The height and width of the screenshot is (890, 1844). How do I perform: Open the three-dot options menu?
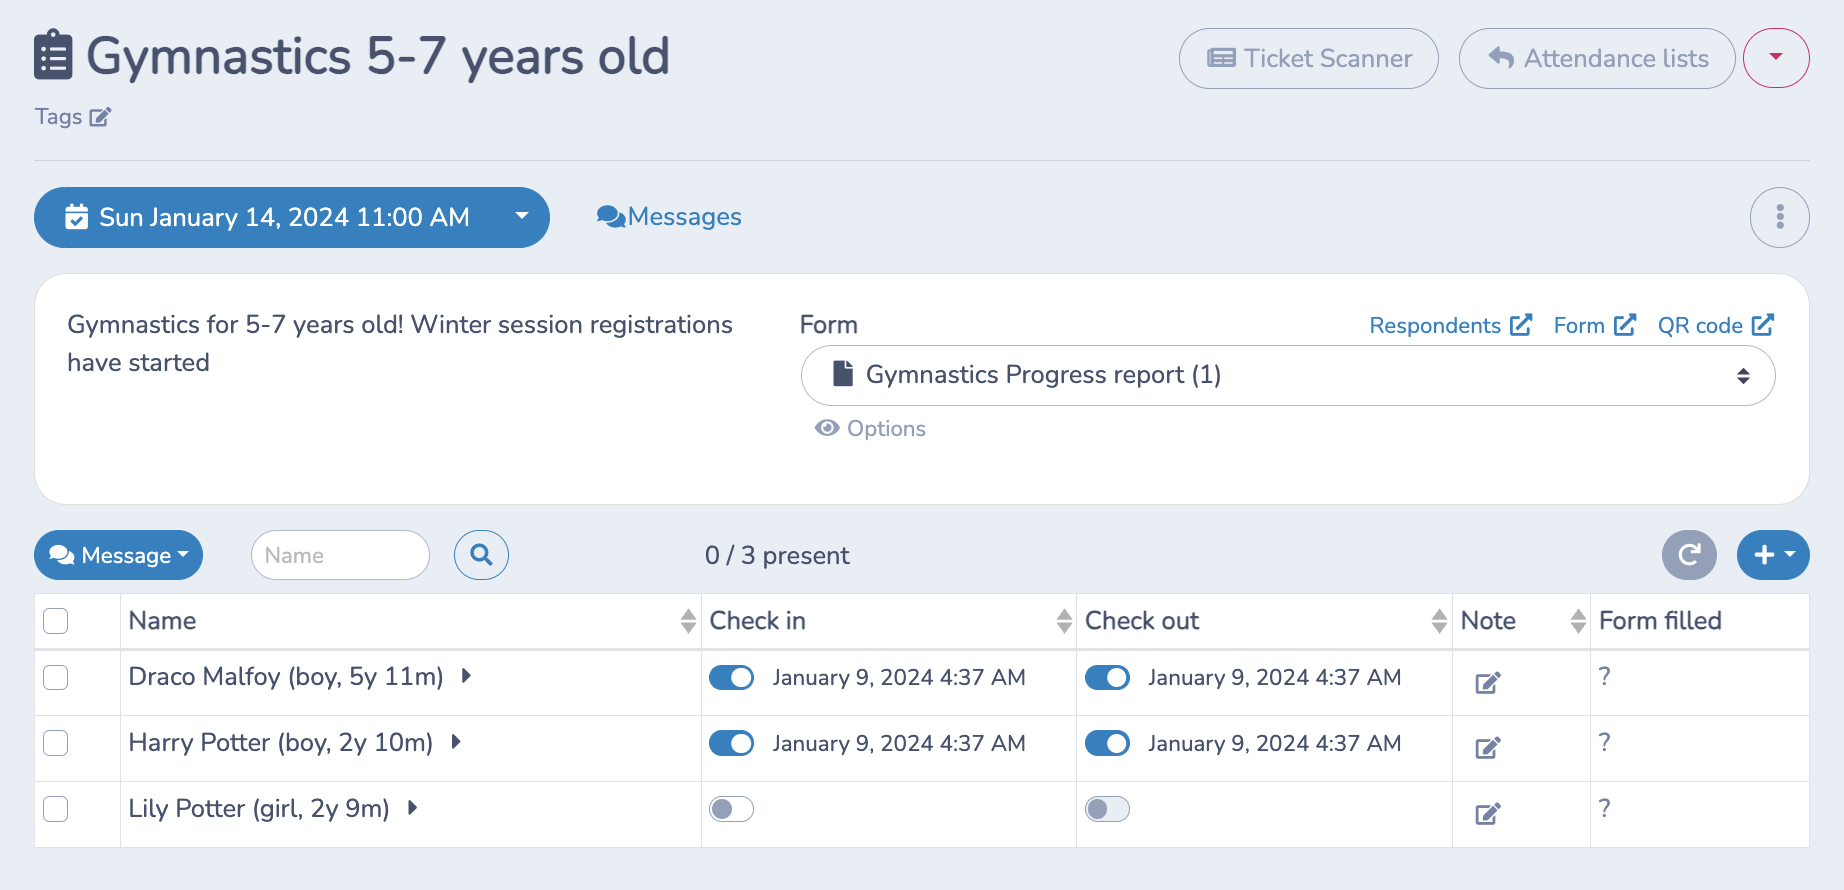(x=1779, y=217)
